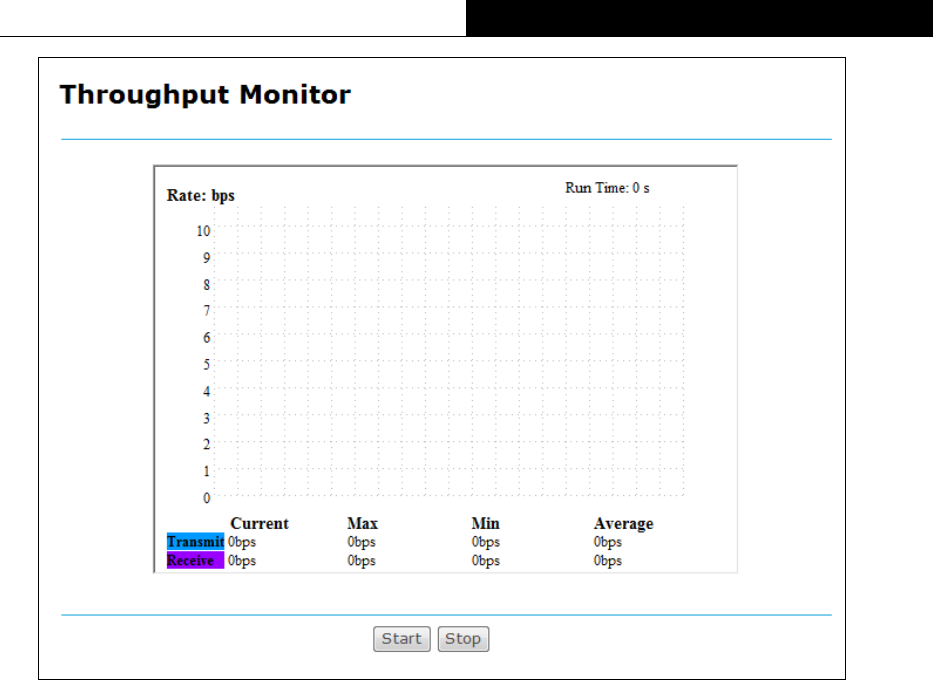
Task: Click the Throughput Monitor heading
Action: (205, 95)
